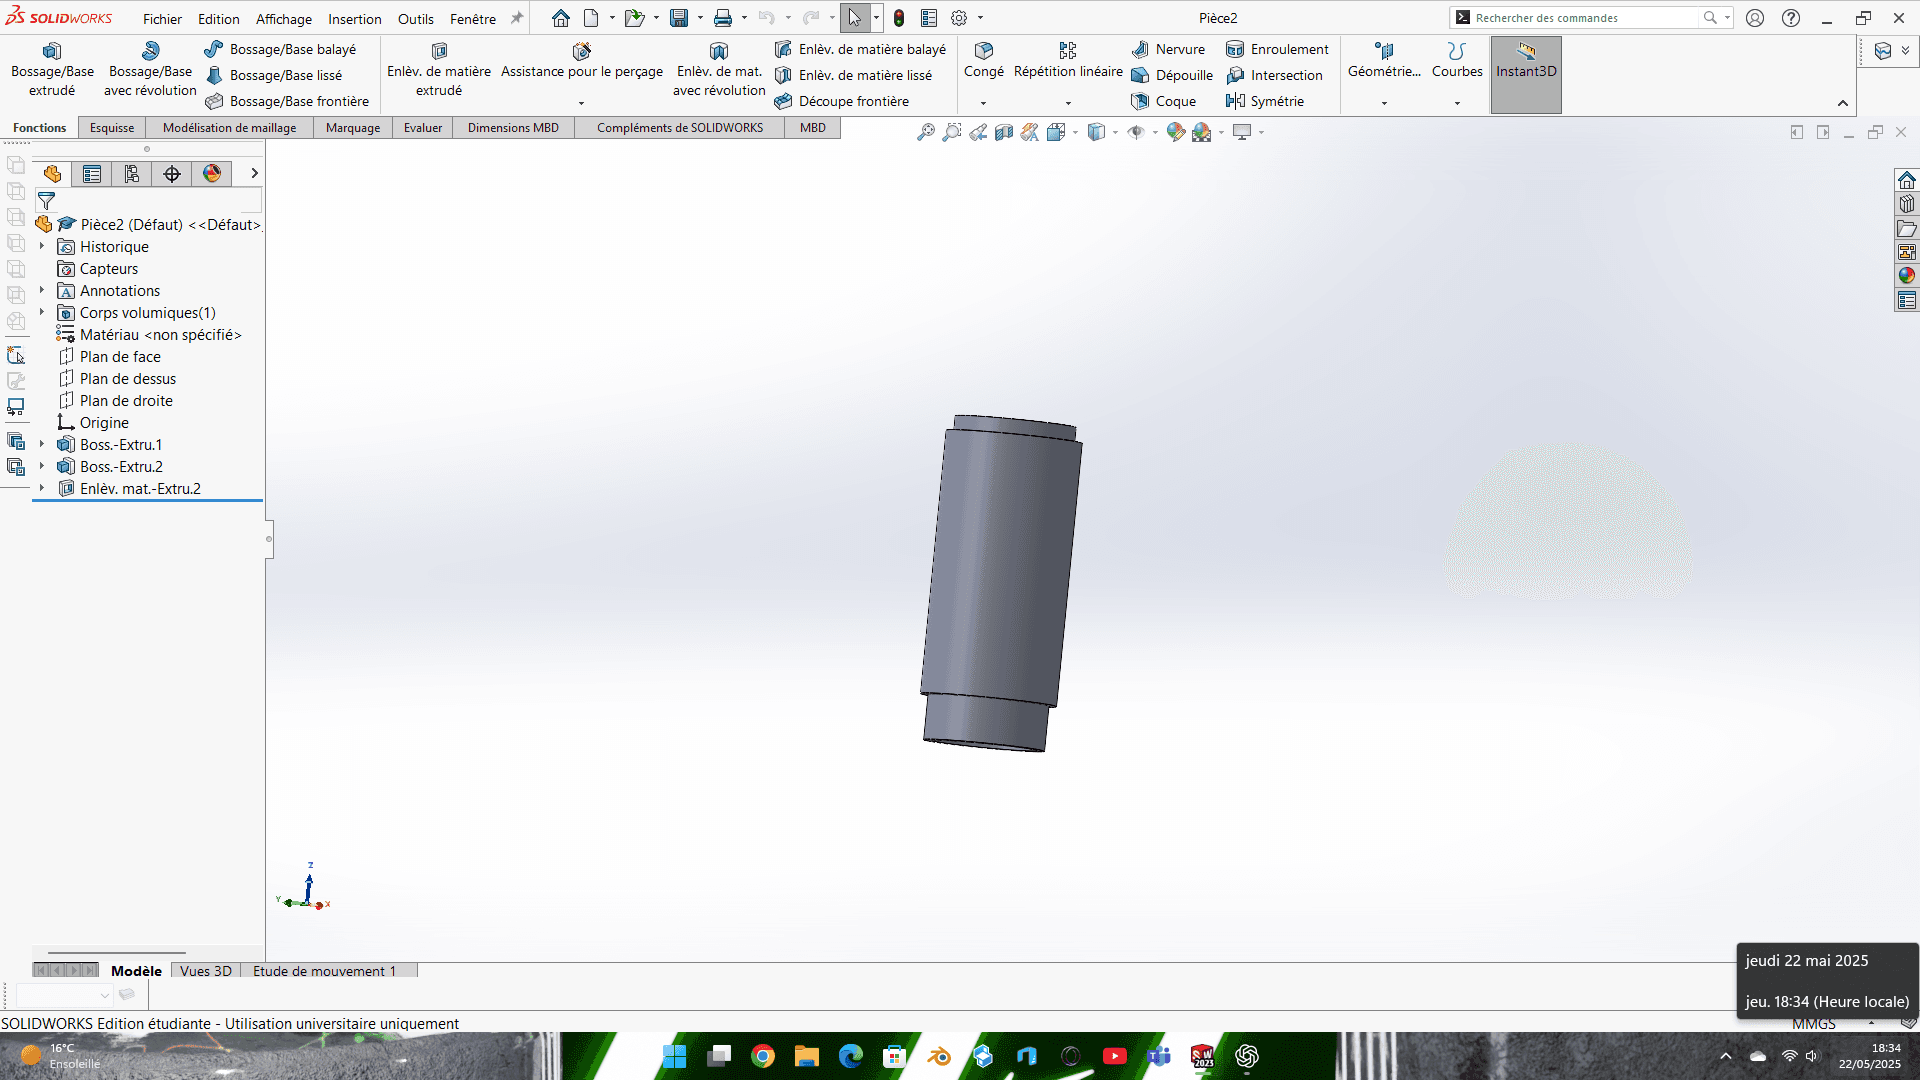
Task: Select the Coque shell tool
Action: coord(1164,101)
